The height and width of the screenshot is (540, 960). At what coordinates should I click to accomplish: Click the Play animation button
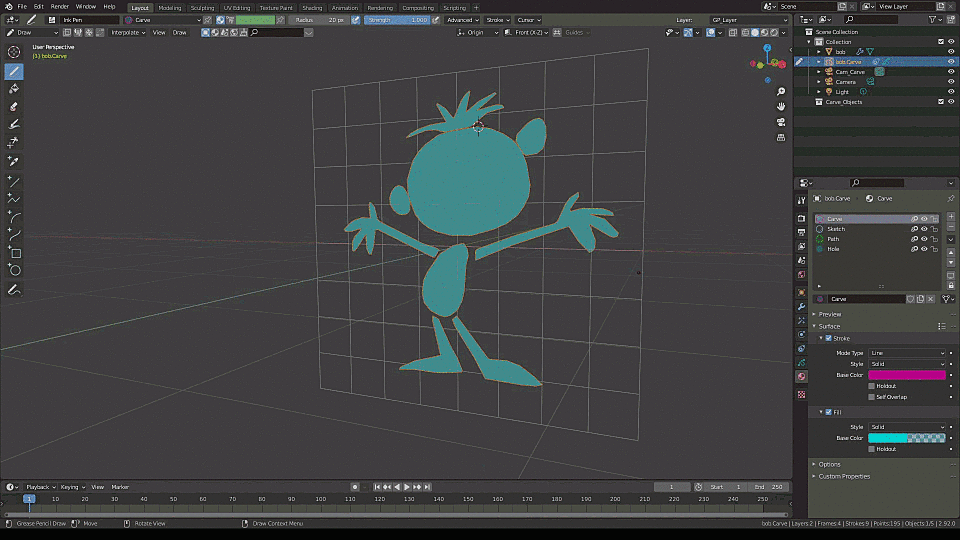pos(407,487)
